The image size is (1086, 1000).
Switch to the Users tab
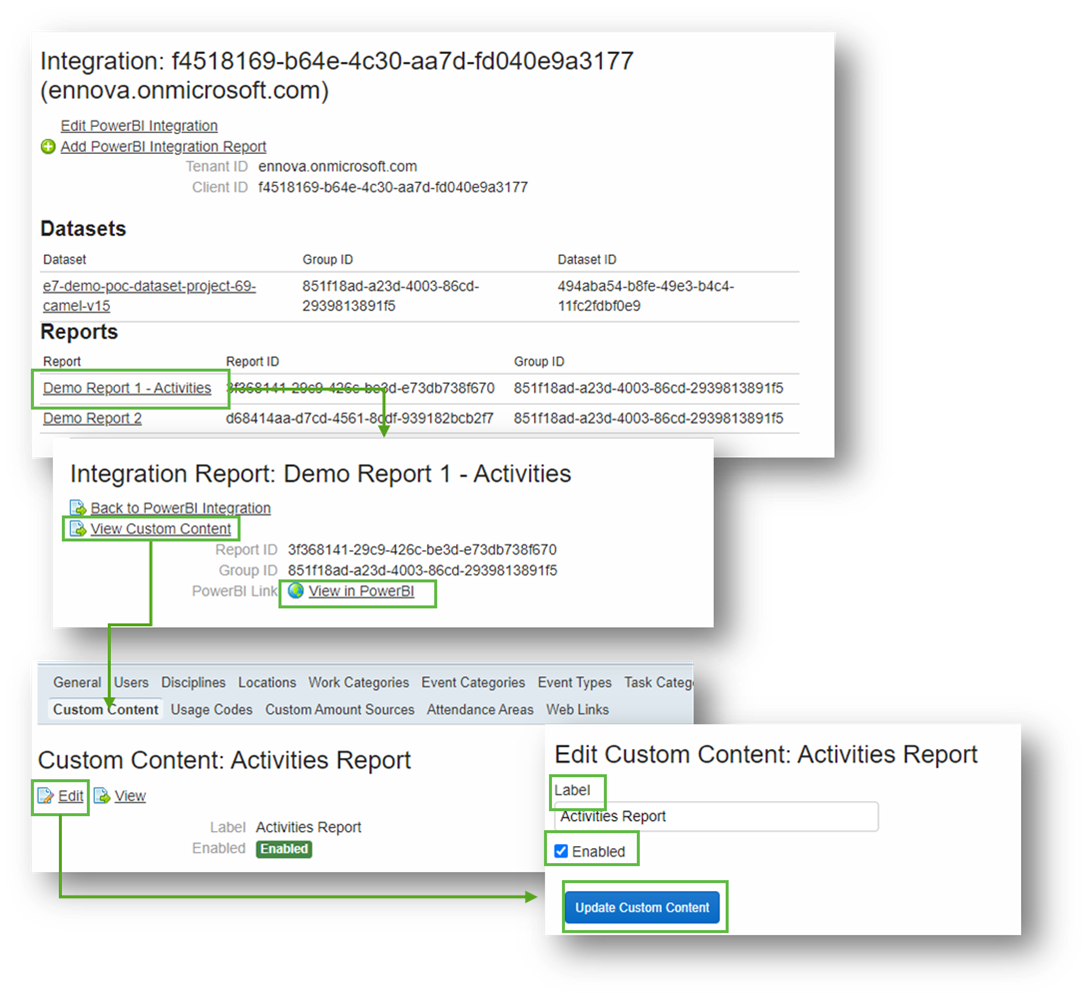click(x=131, y=683)
